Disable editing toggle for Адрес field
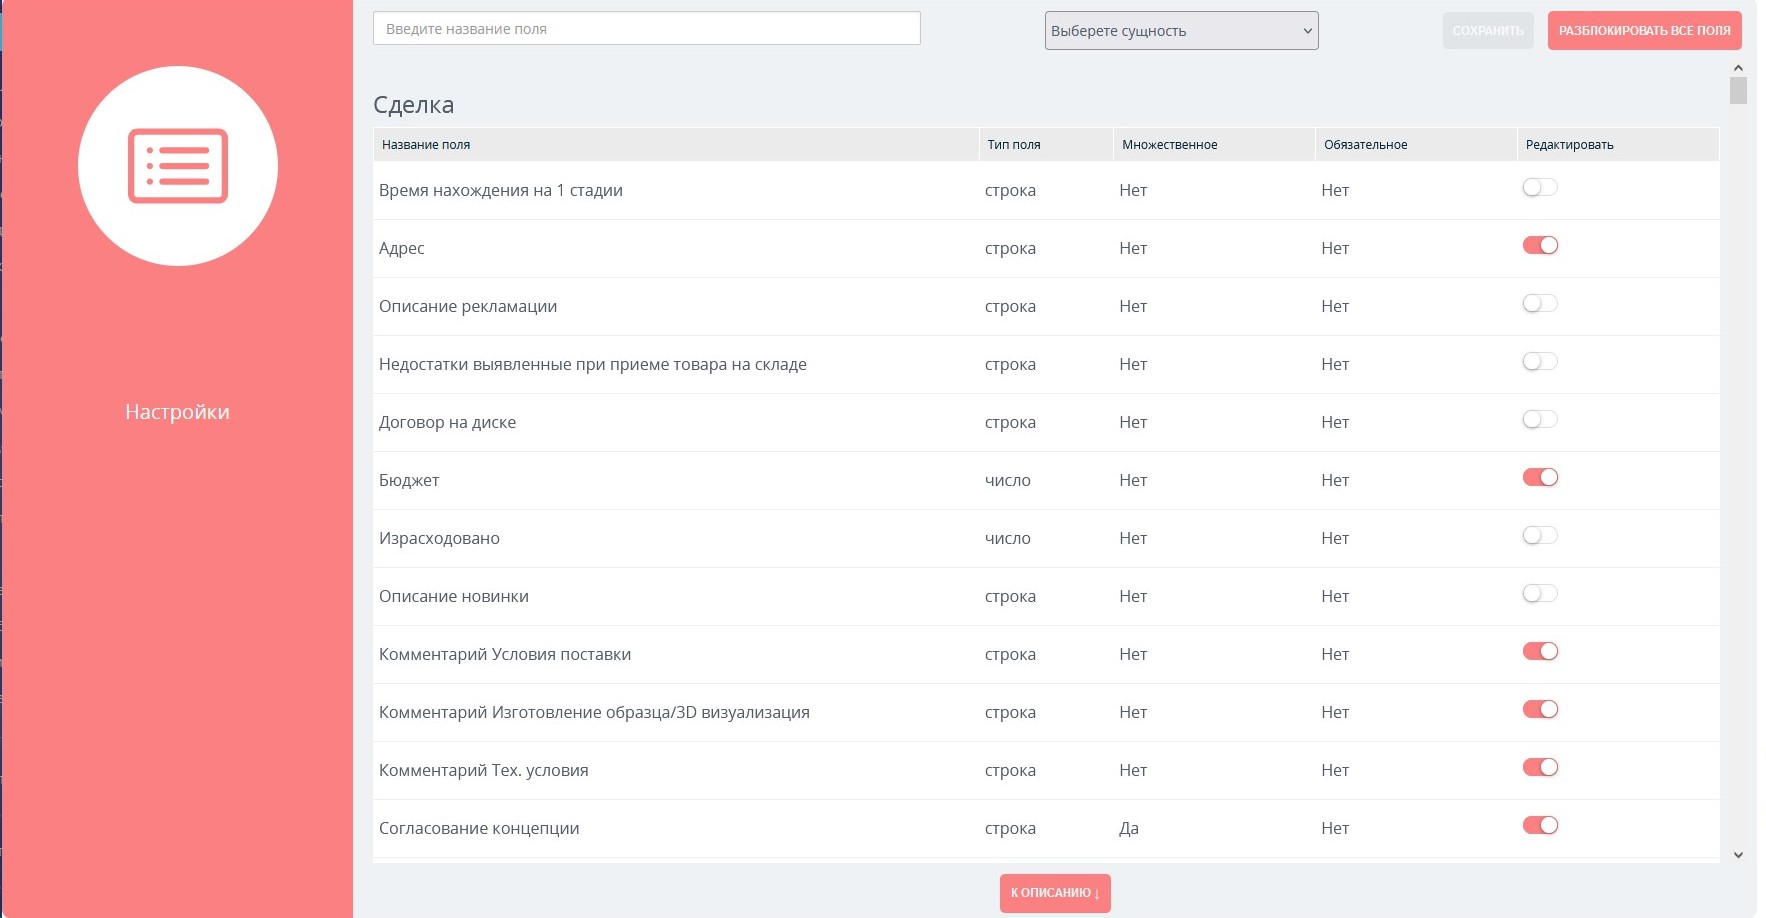 pyautogui.click(x=1539, y=246)
